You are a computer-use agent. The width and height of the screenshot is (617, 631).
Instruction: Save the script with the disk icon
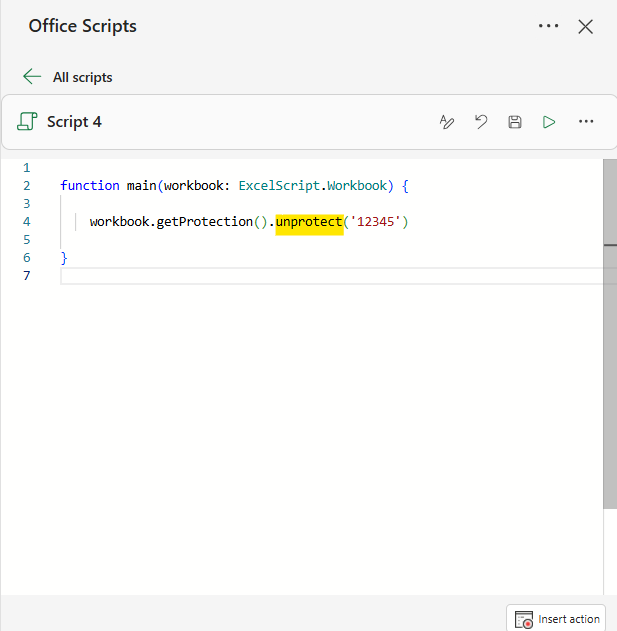515,122
